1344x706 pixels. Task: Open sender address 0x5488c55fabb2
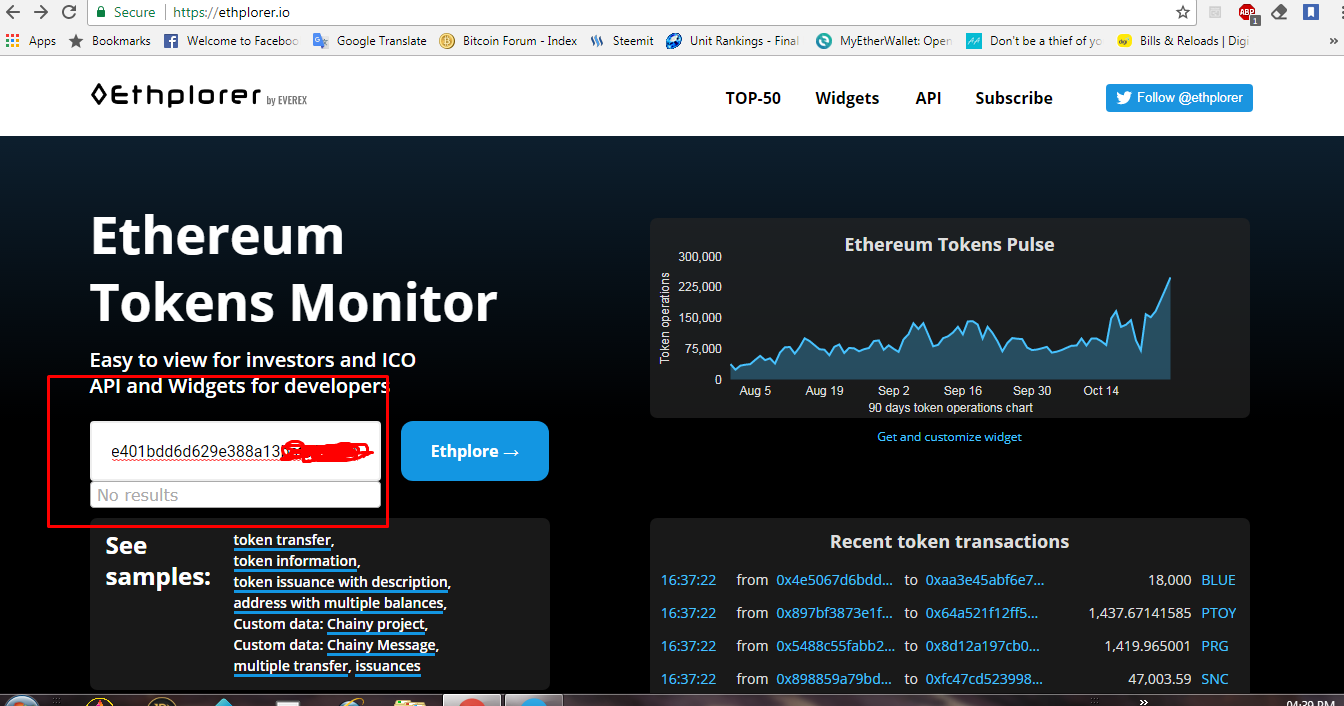pyautogui.click(x=835, y=646)
